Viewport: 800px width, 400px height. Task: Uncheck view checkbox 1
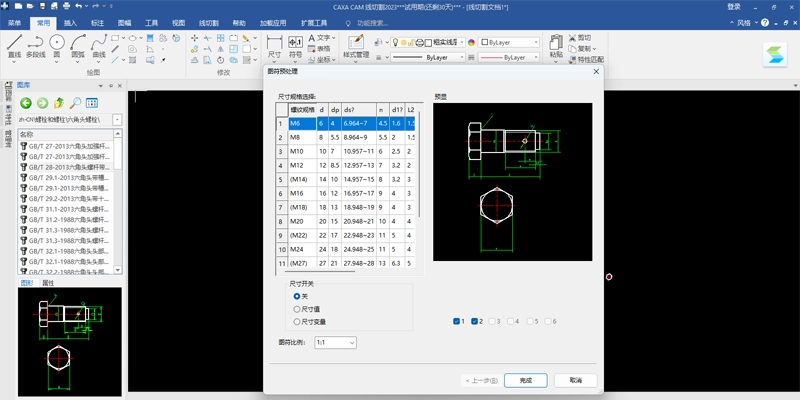pyautogui.click(x=459, y=321)
